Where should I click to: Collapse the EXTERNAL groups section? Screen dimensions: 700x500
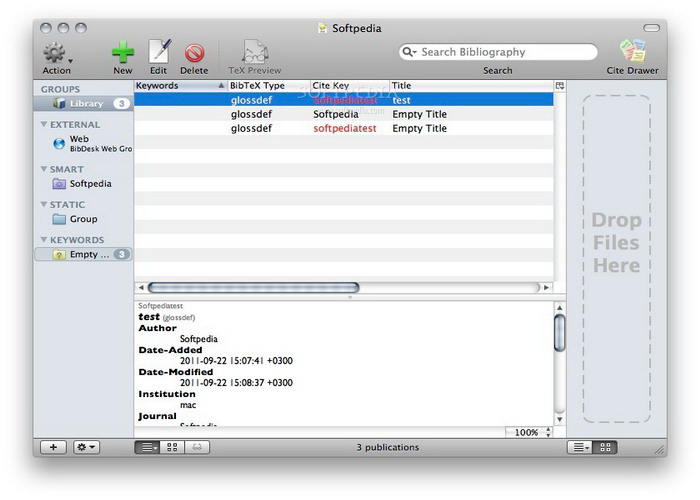tap(43, 125)
